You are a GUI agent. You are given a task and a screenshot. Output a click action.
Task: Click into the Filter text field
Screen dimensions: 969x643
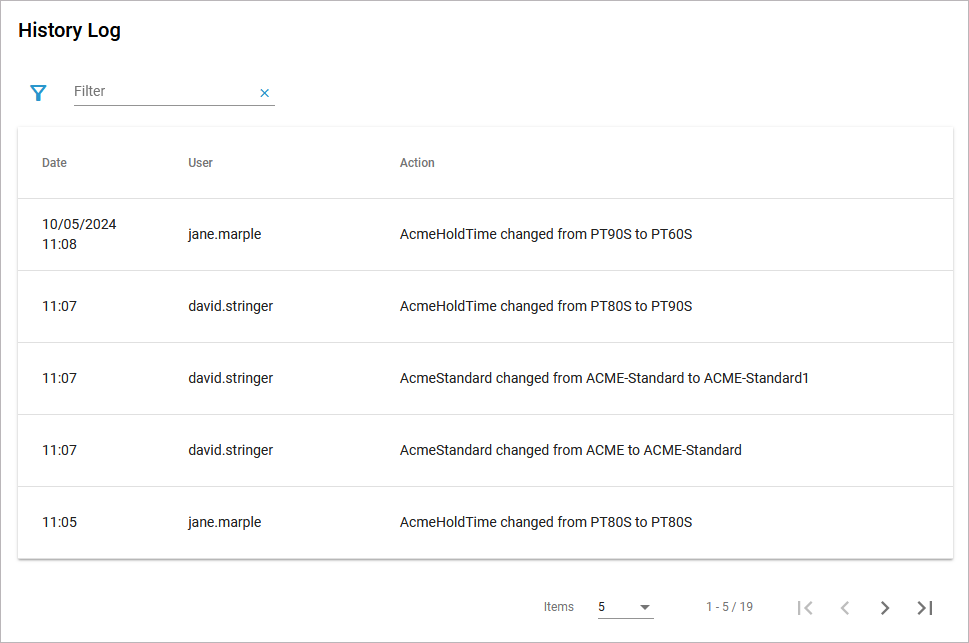pyautogui.click(x=160, y=91)
